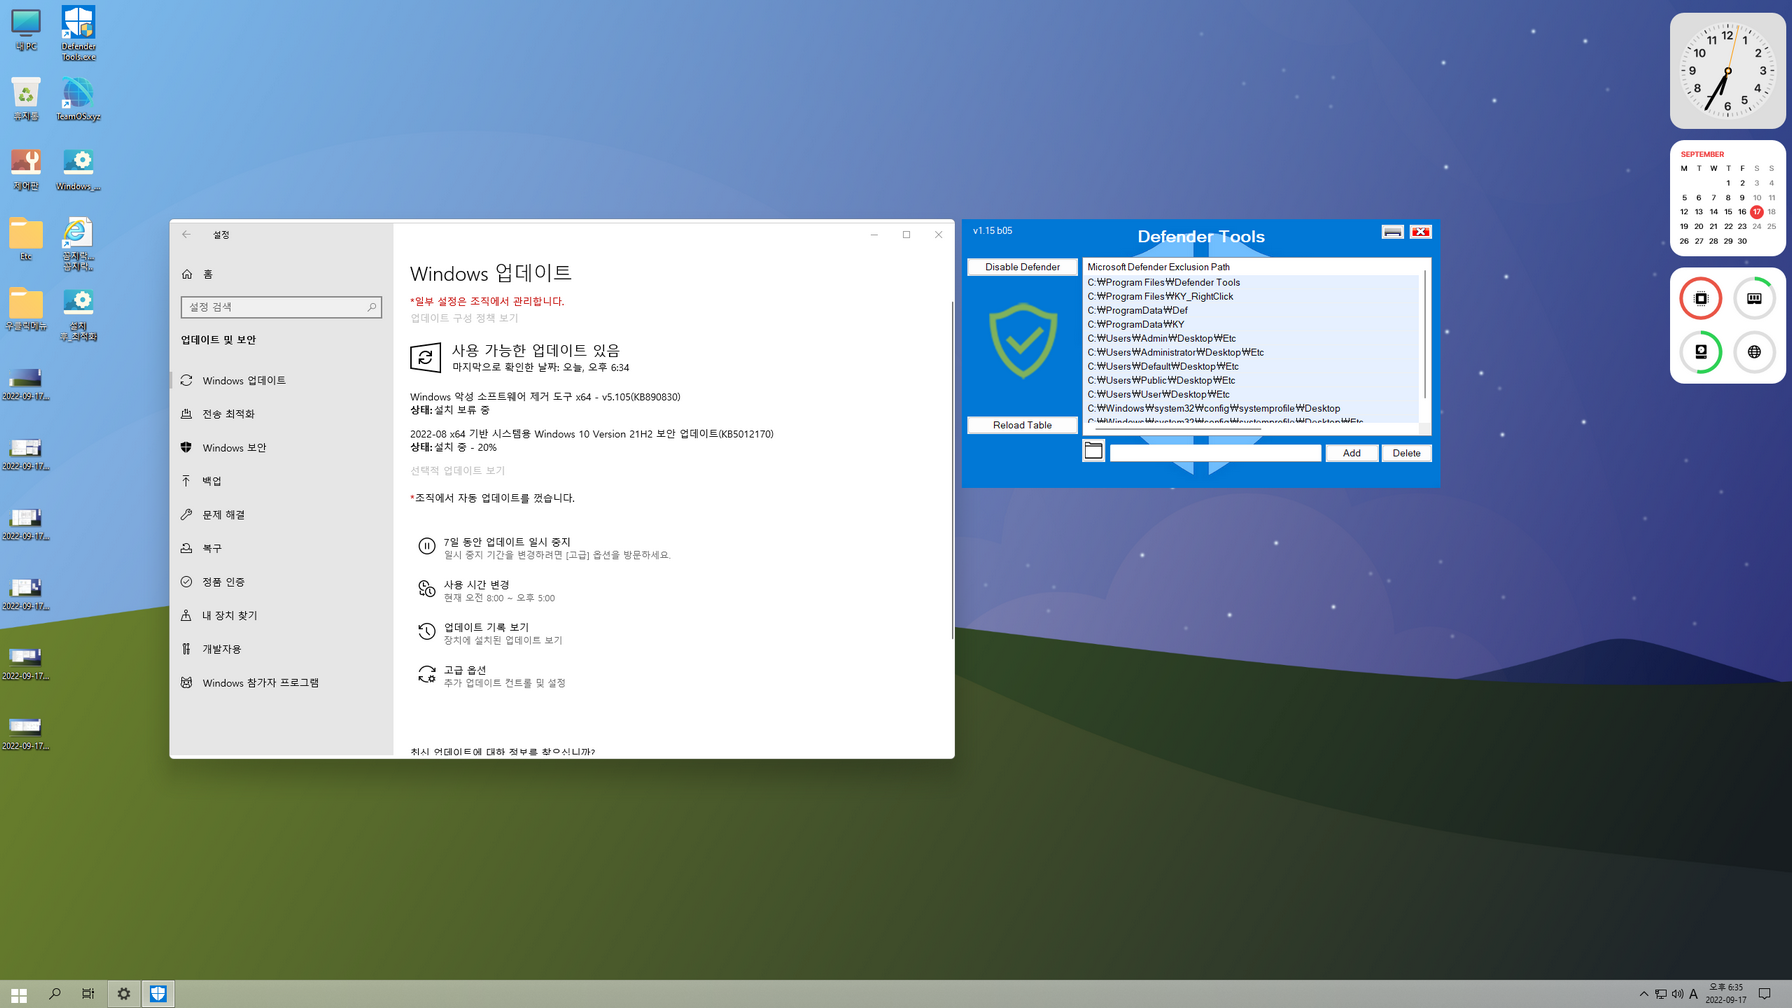1792x1008 pixels.
Task: Open 복구 in Settings sidebar
Action: [x=282, y=549]
